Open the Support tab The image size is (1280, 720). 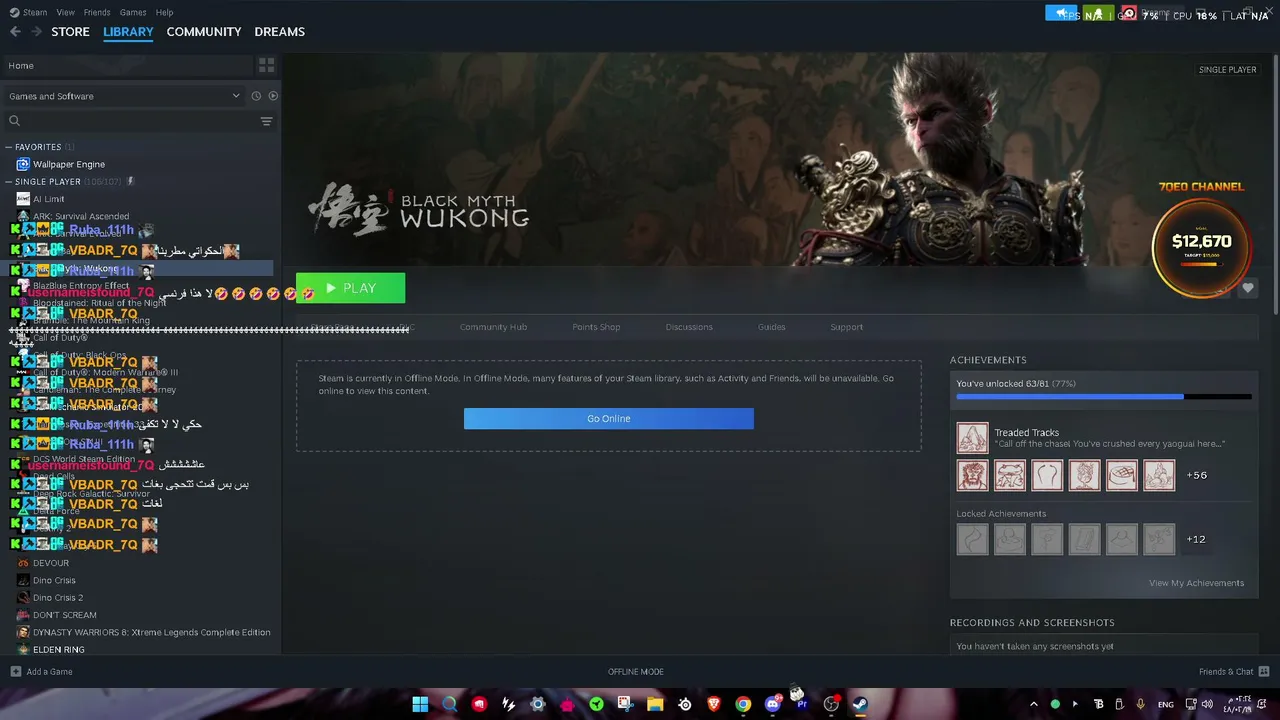tap(846, 327)
